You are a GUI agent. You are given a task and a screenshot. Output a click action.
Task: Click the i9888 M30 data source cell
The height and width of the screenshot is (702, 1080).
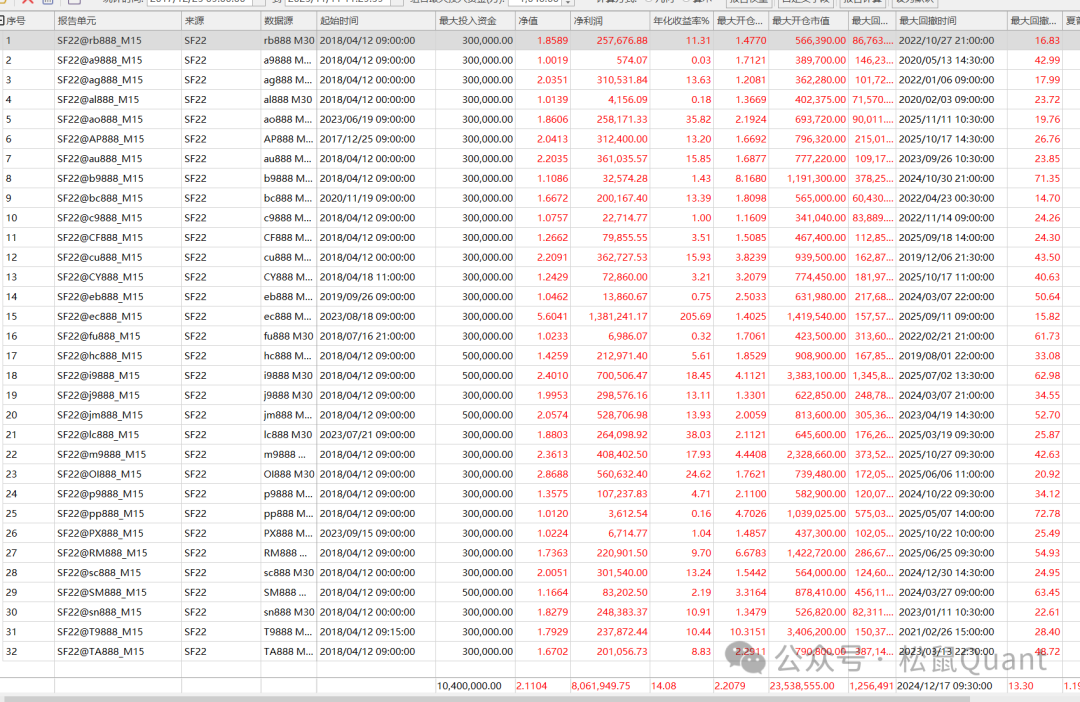click(x=288, y=375)
